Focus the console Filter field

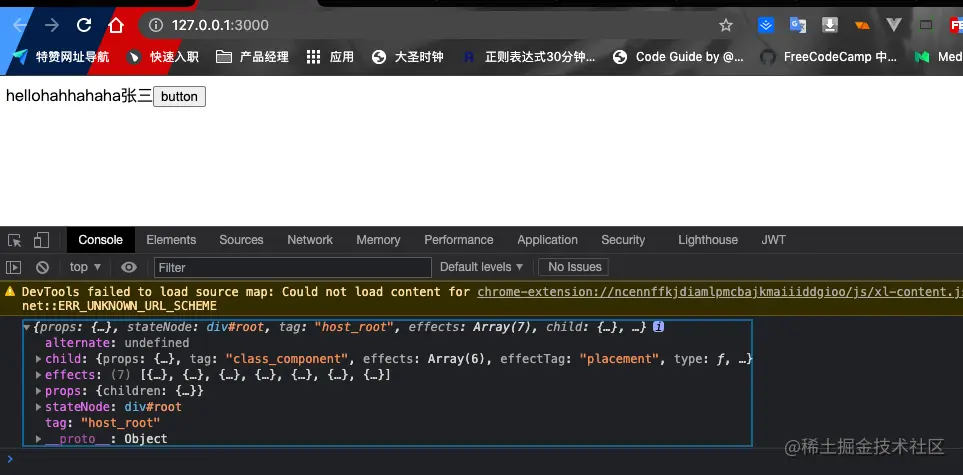[x=293, y=268]
